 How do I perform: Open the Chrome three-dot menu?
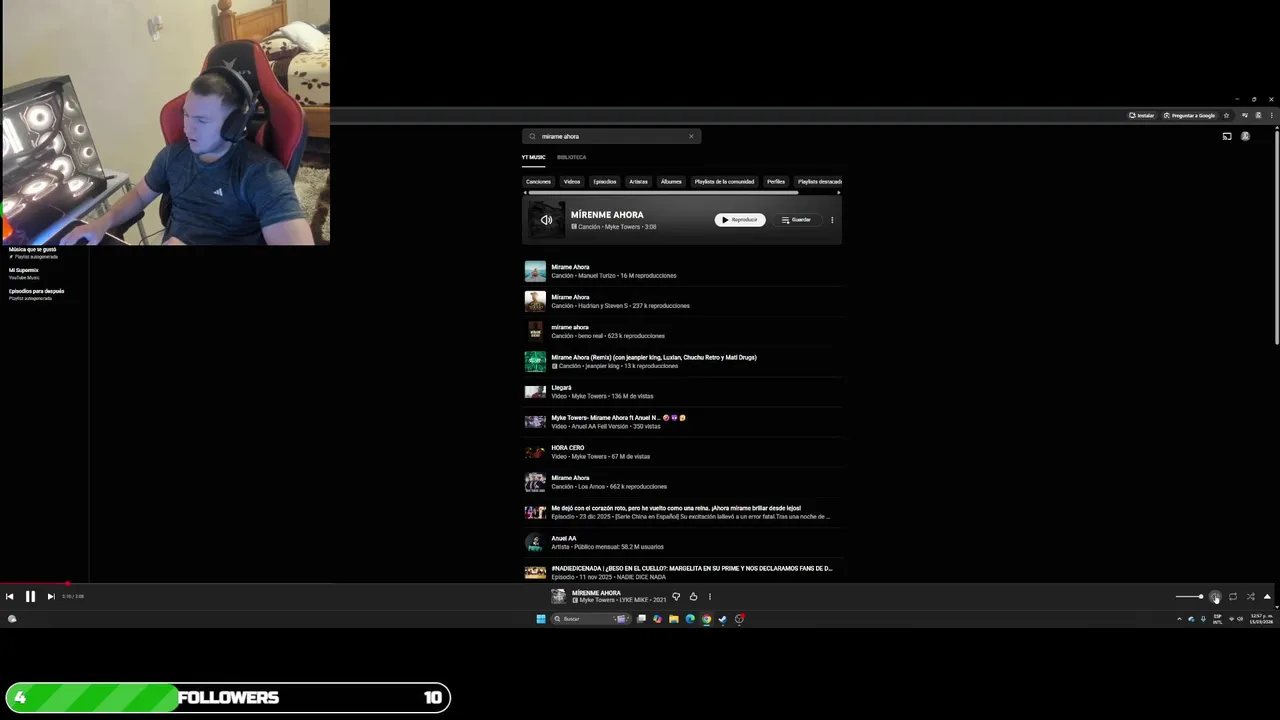tap(1271, 115)
